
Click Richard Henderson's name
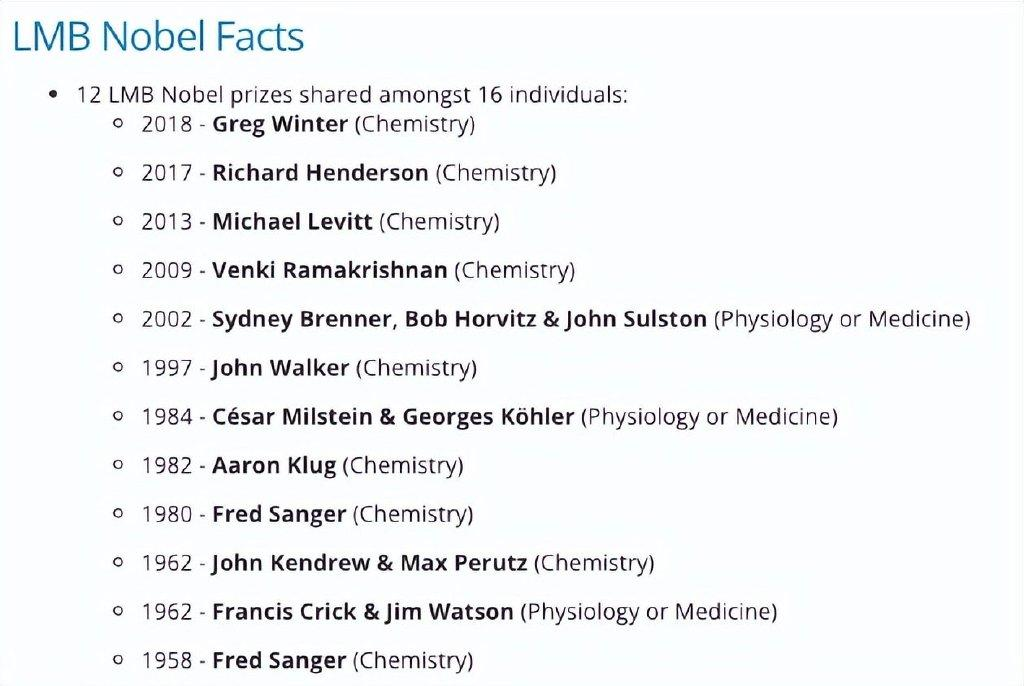pyautogui.click(x=320, y=172)
